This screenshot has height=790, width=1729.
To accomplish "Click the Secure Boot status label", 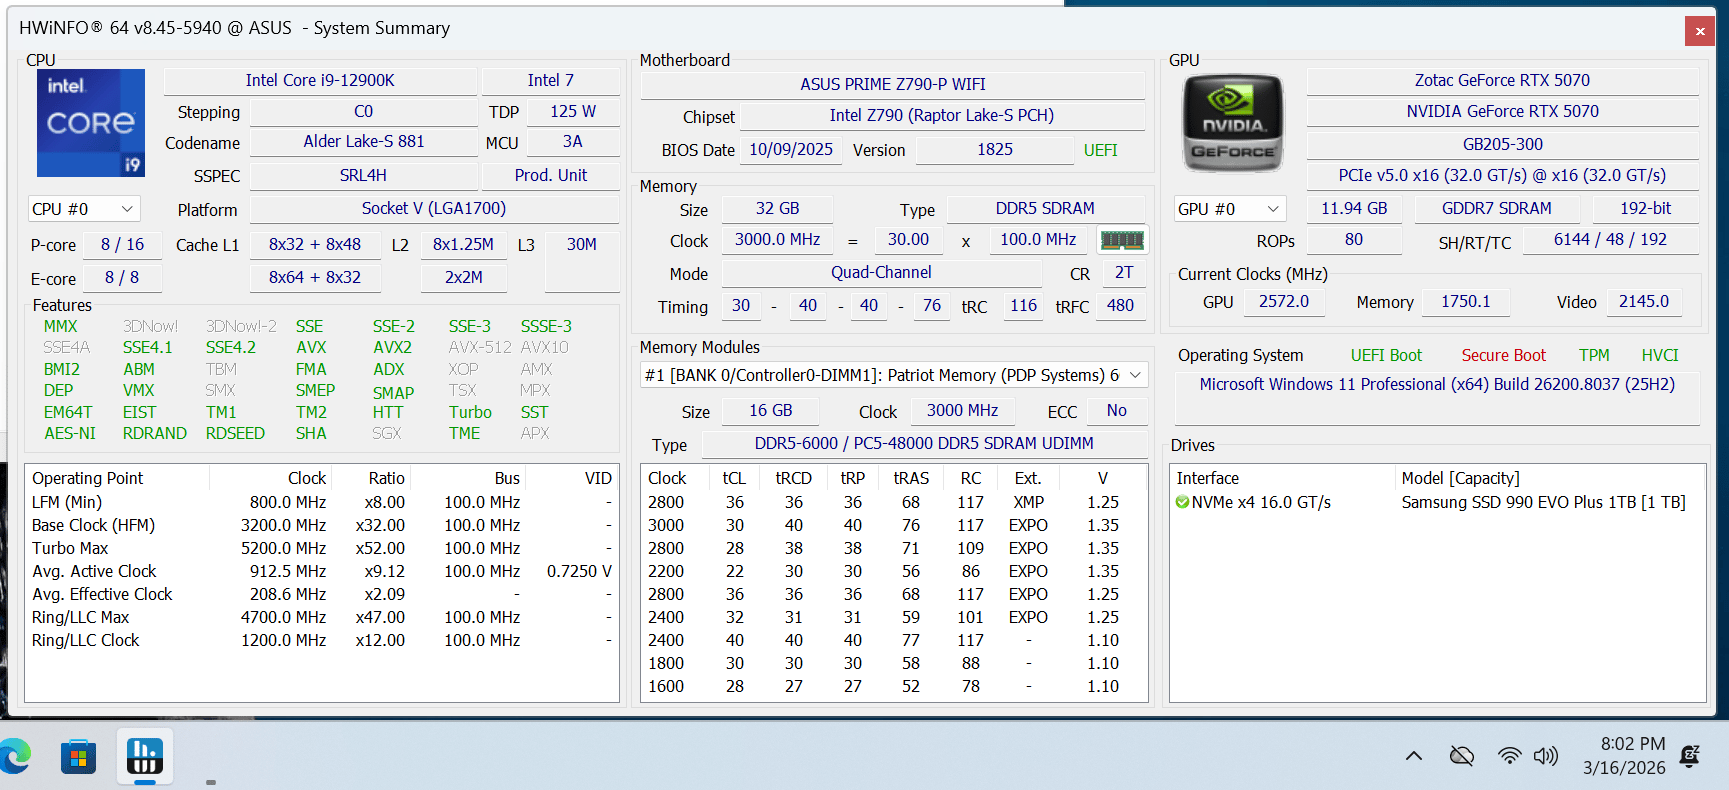I will tap(1503, 355).
